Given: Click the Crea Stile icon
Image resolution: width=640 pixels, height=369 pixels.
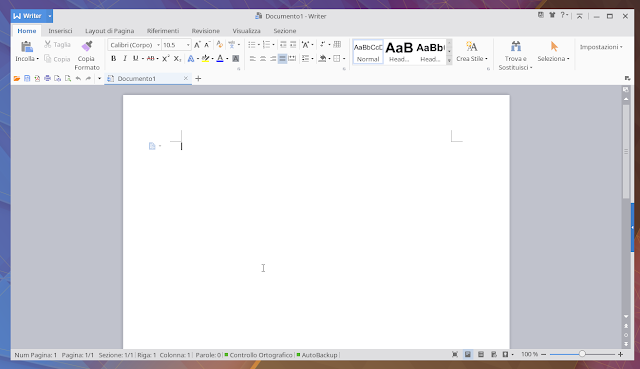Looking at the screenshot, I should point(471,47).
